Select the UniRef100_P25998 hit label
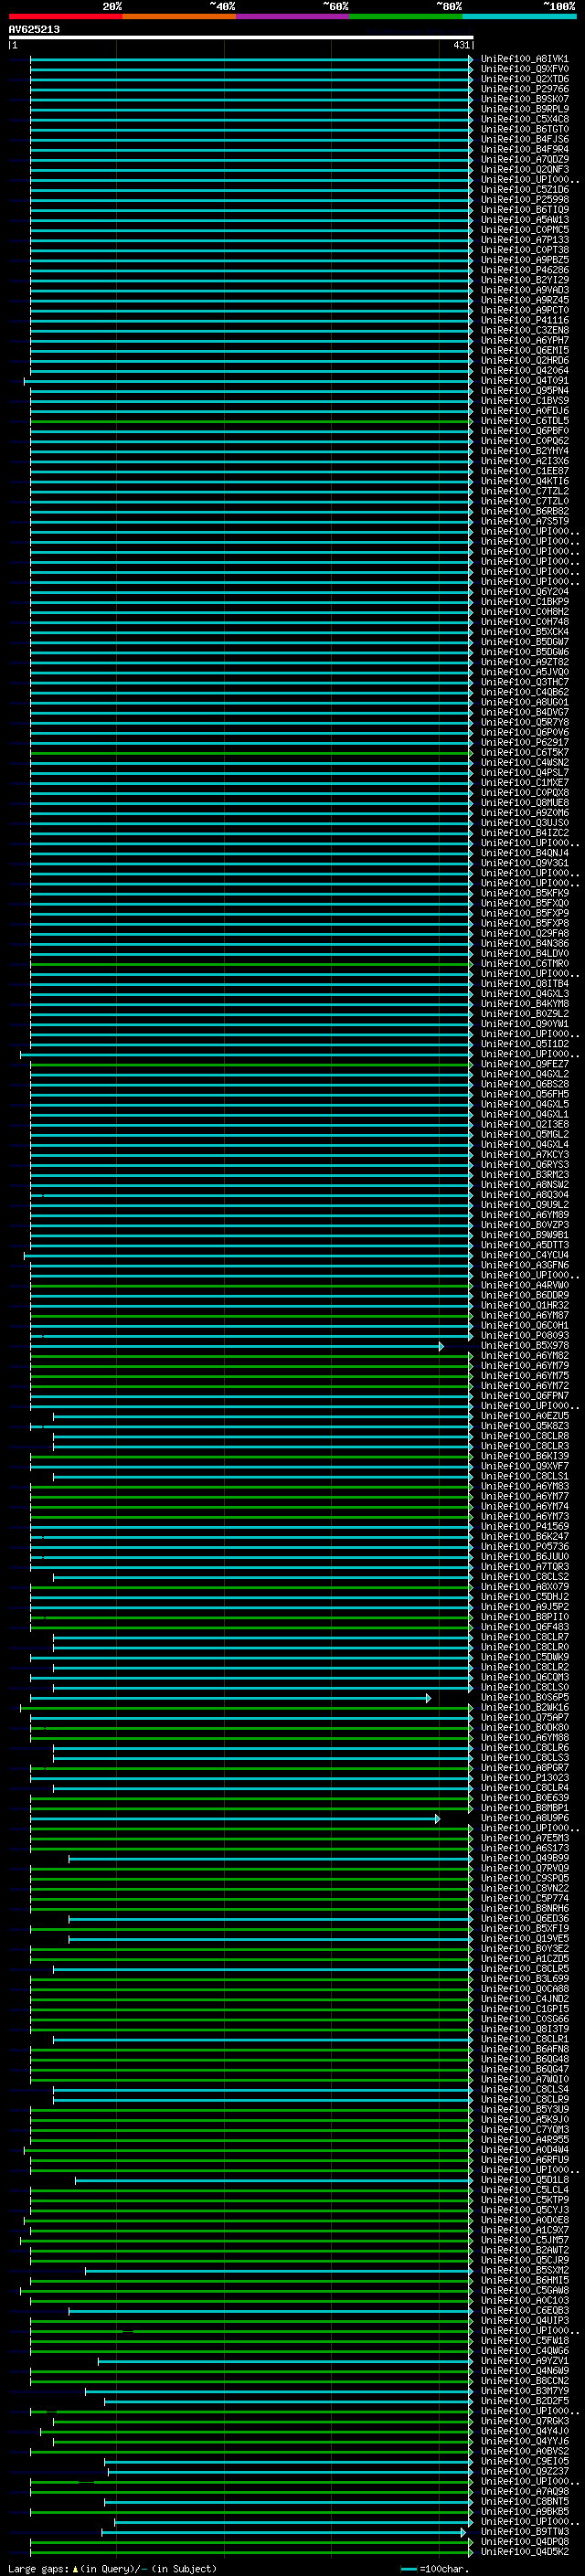Image resolution: width=585 pixels, height=2576 pixels. [x=524, y=200]
